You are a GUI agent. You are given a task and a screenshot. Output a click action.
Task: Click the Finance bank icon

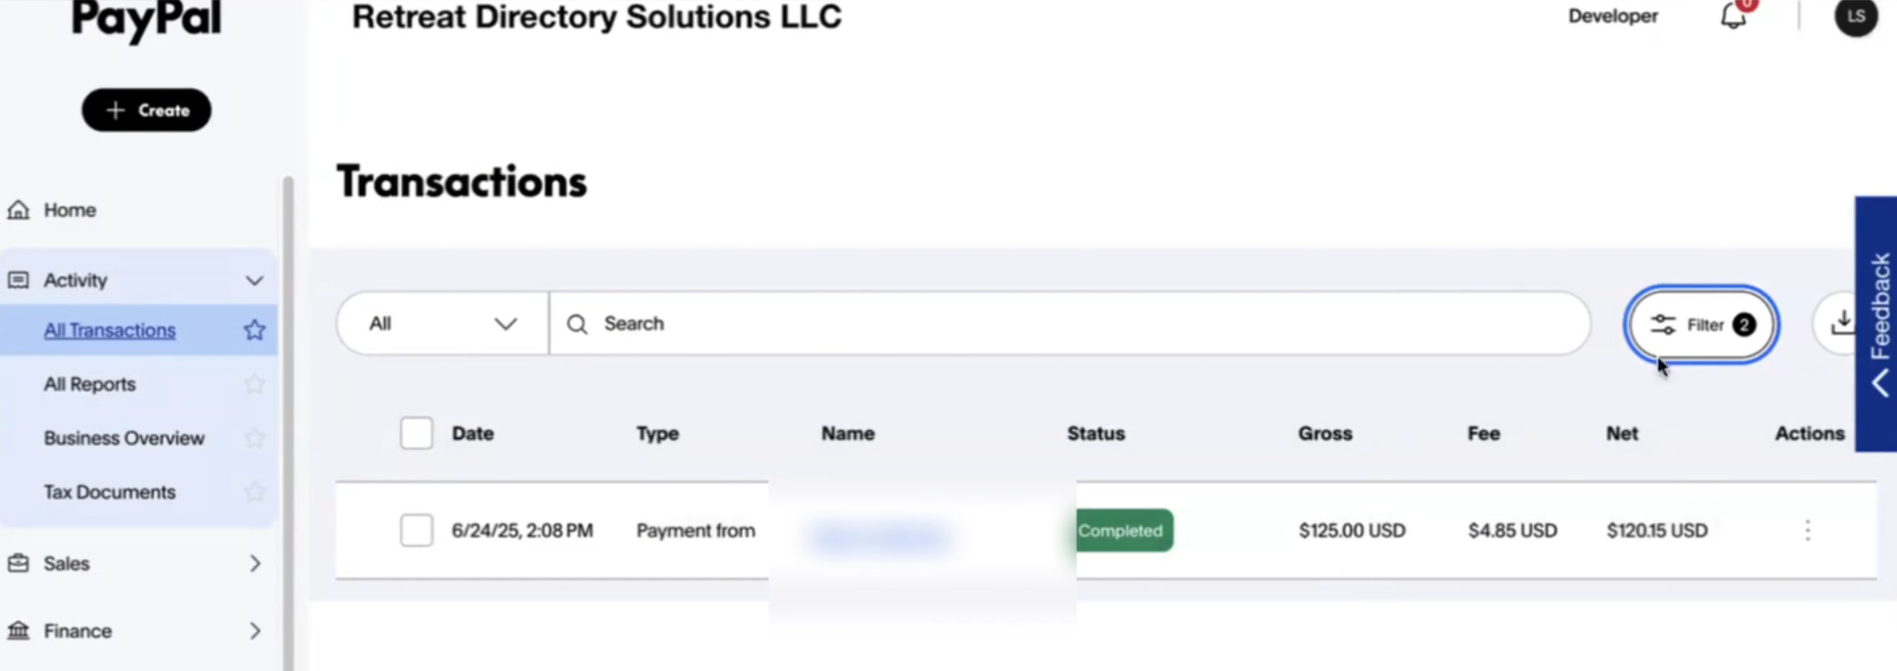coord(18,631)
